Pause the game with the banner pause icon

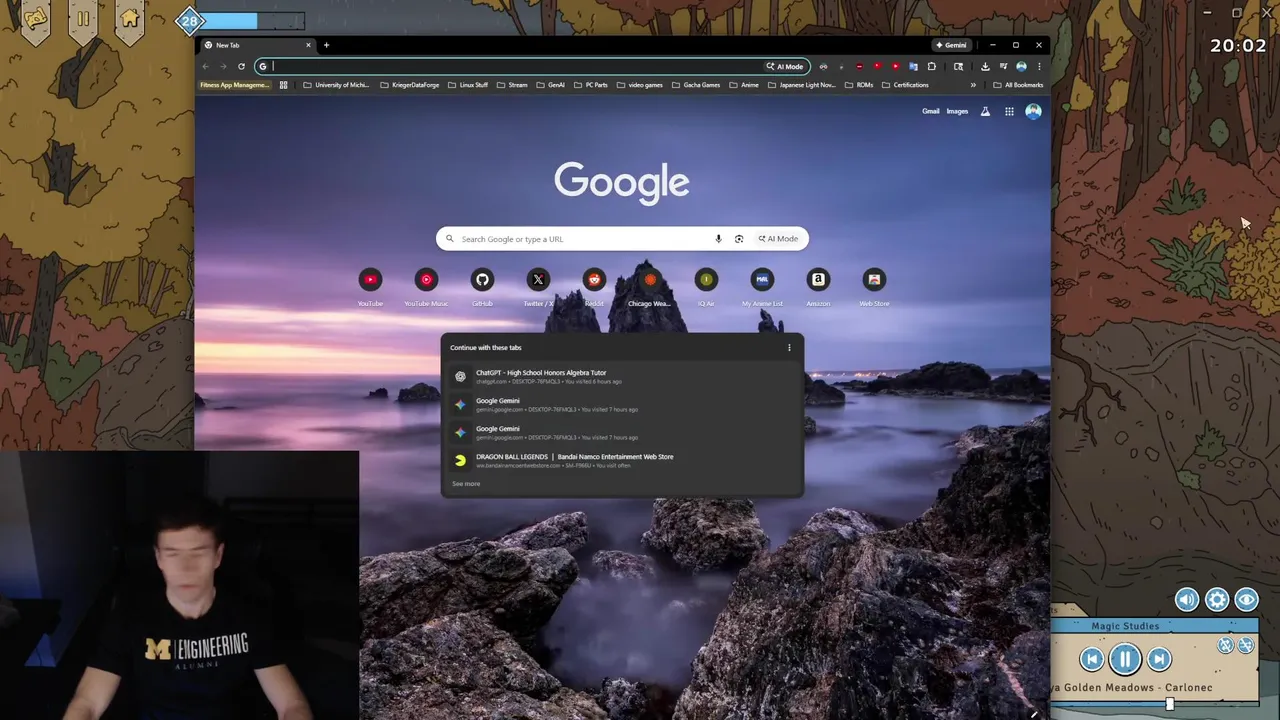click(83, 18)
